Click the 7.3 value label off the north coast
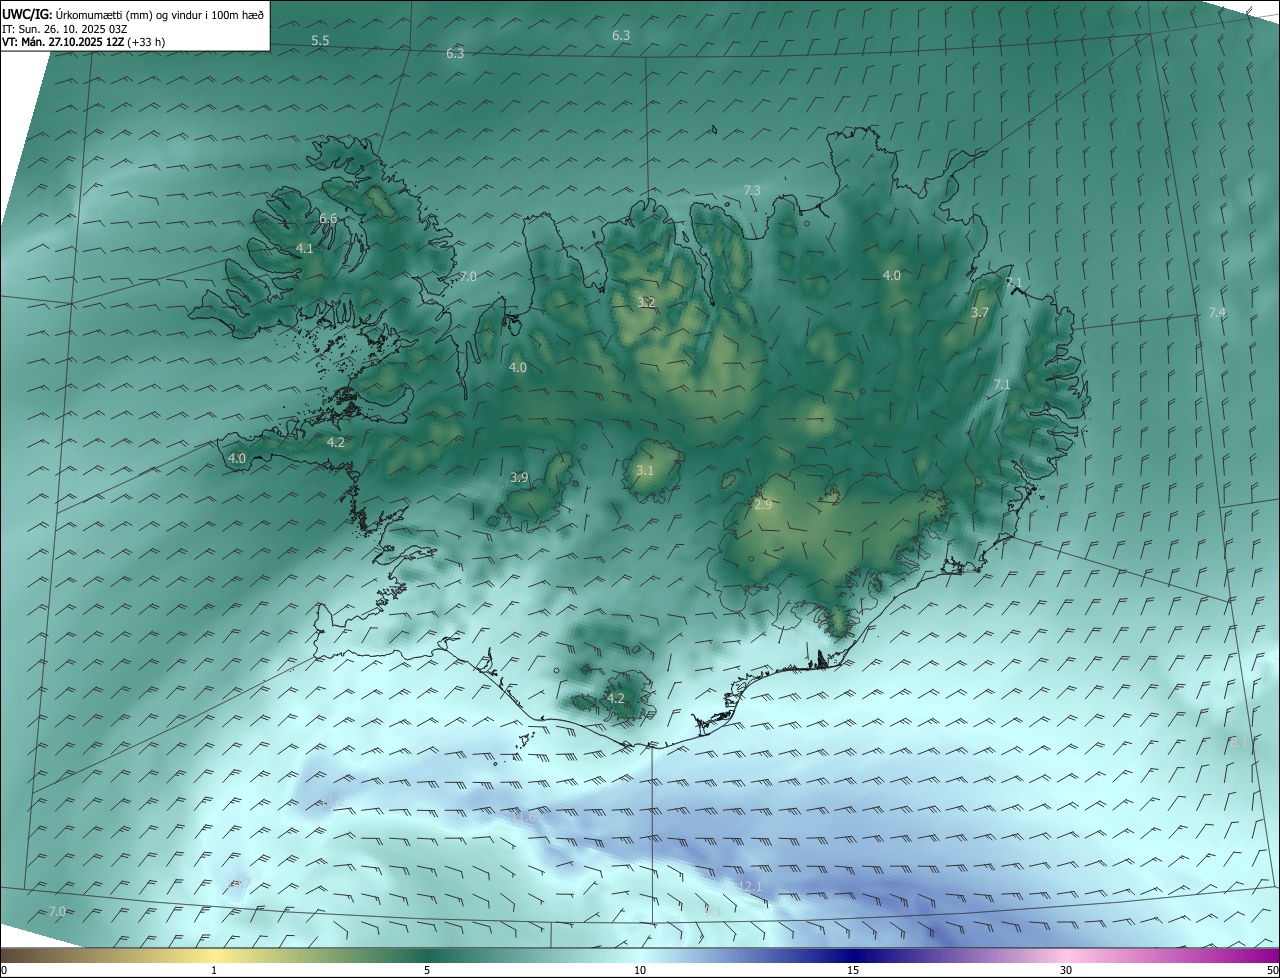 tap(752, 190)
